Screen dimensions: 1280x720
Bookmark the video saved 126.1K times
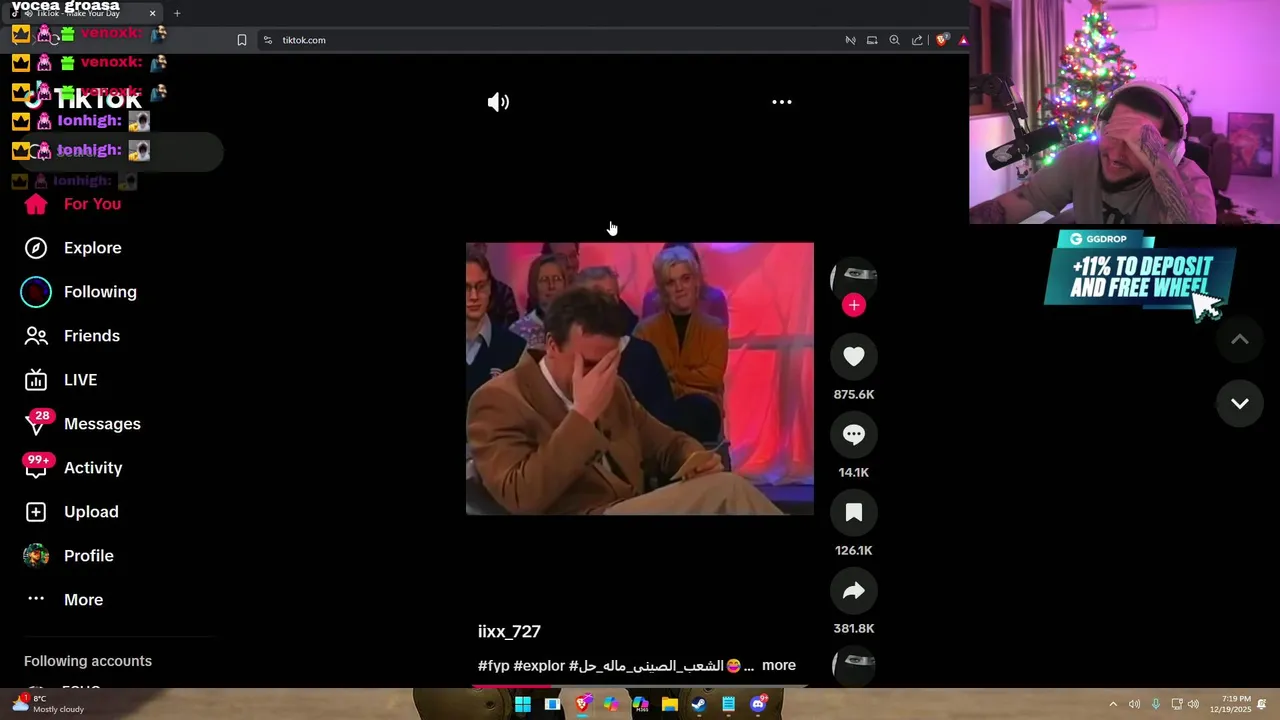853,512
